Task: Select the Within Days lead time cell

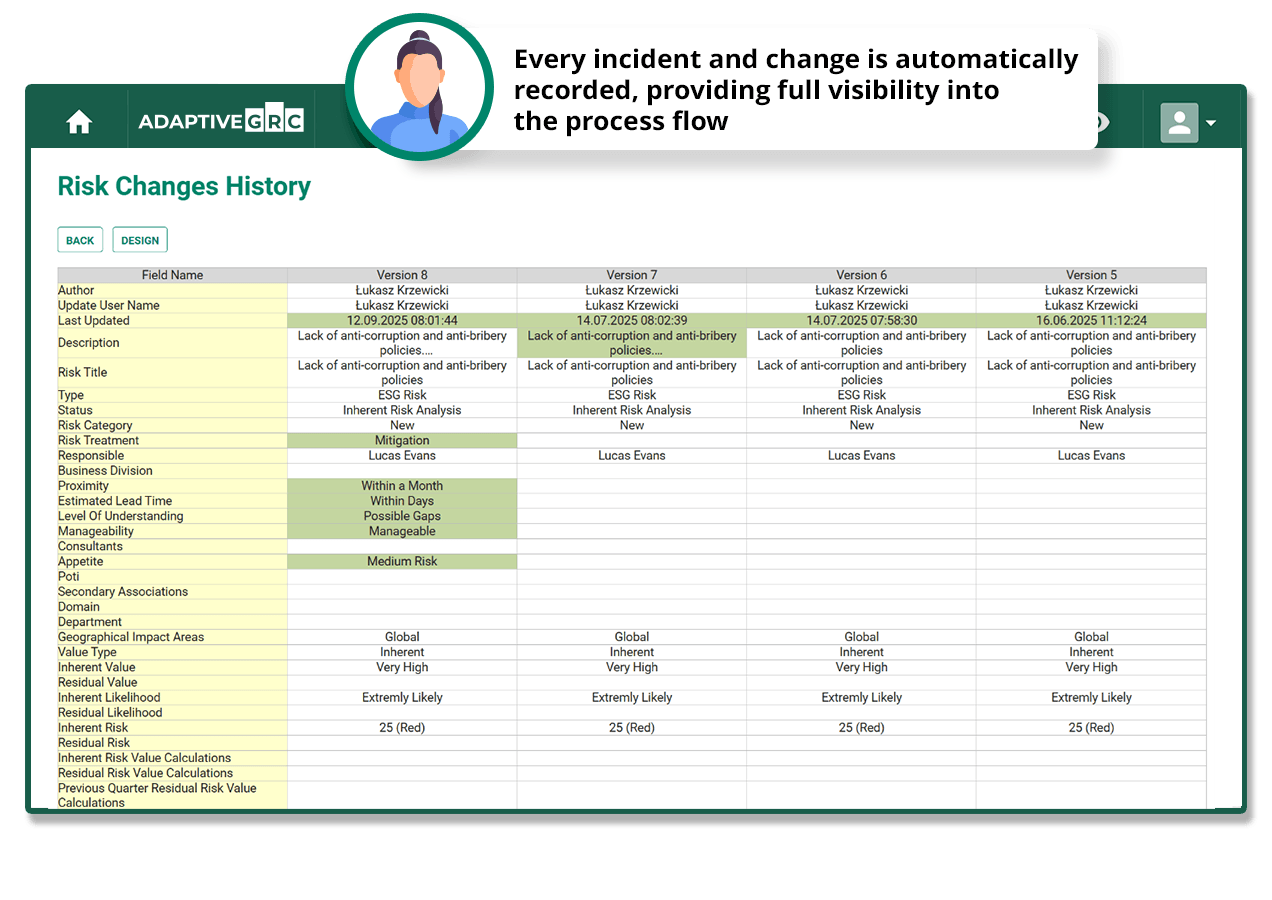Action: [402, 501]
